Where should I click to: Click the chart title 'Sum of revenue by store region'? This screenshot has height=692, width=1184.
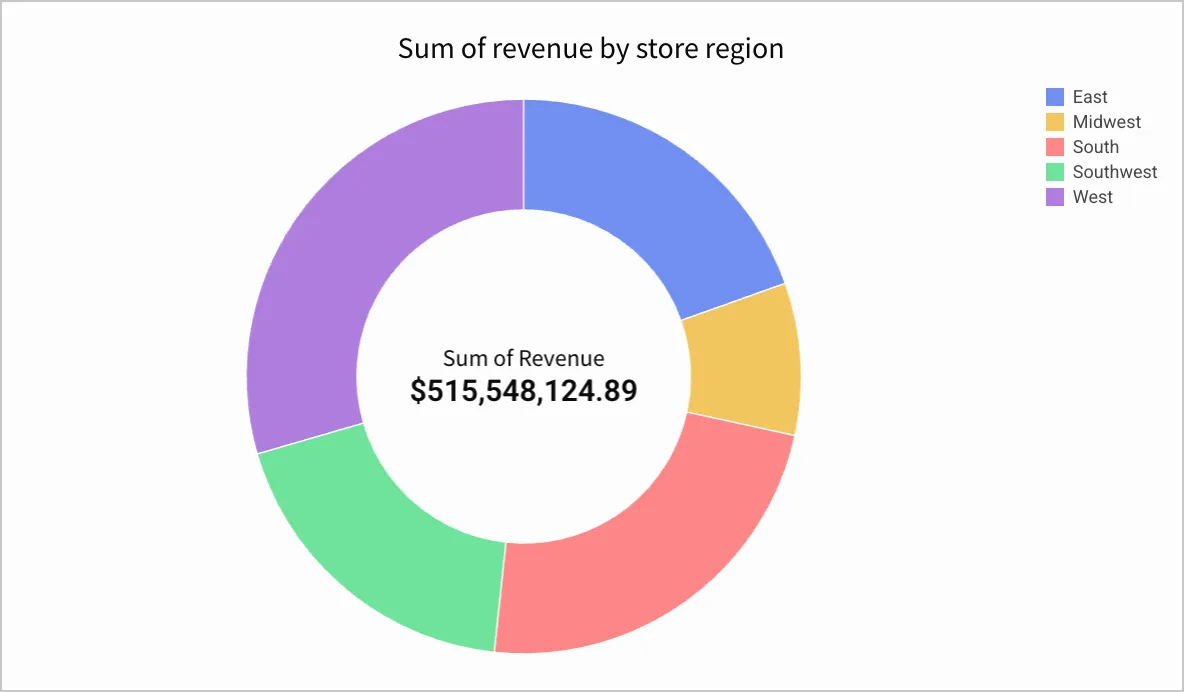pyautogui.click(x=590, y=48)
